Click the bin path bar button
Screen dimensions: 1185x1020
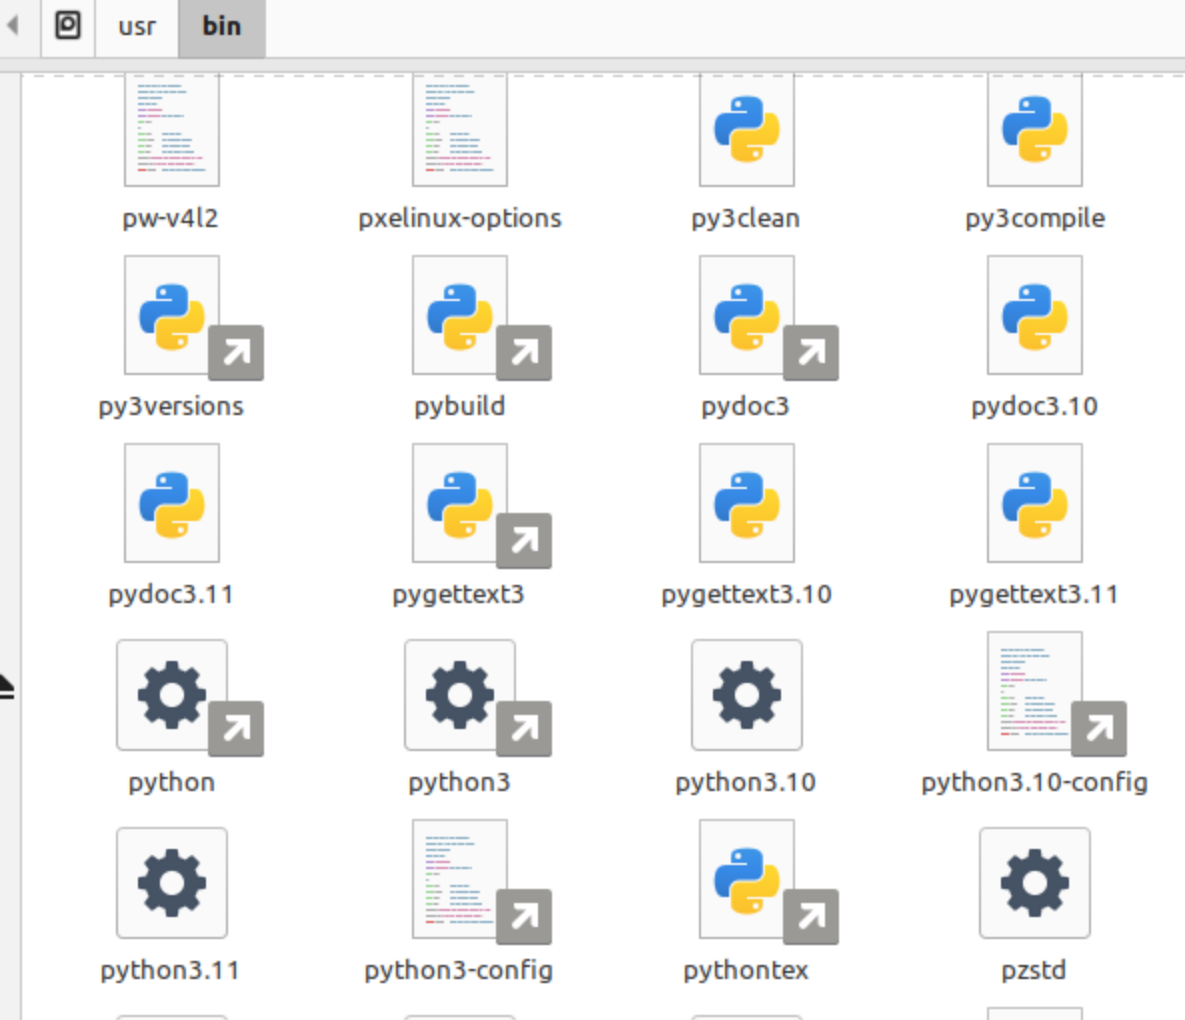(221, 26)
